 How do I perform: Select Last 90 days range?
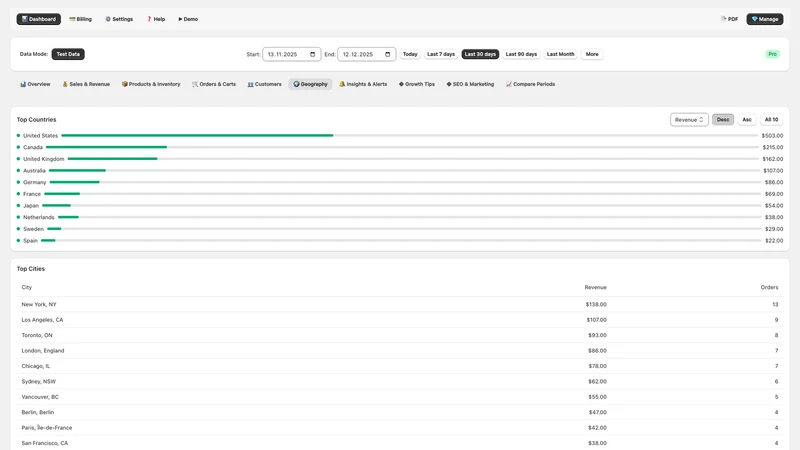(521, 54)
